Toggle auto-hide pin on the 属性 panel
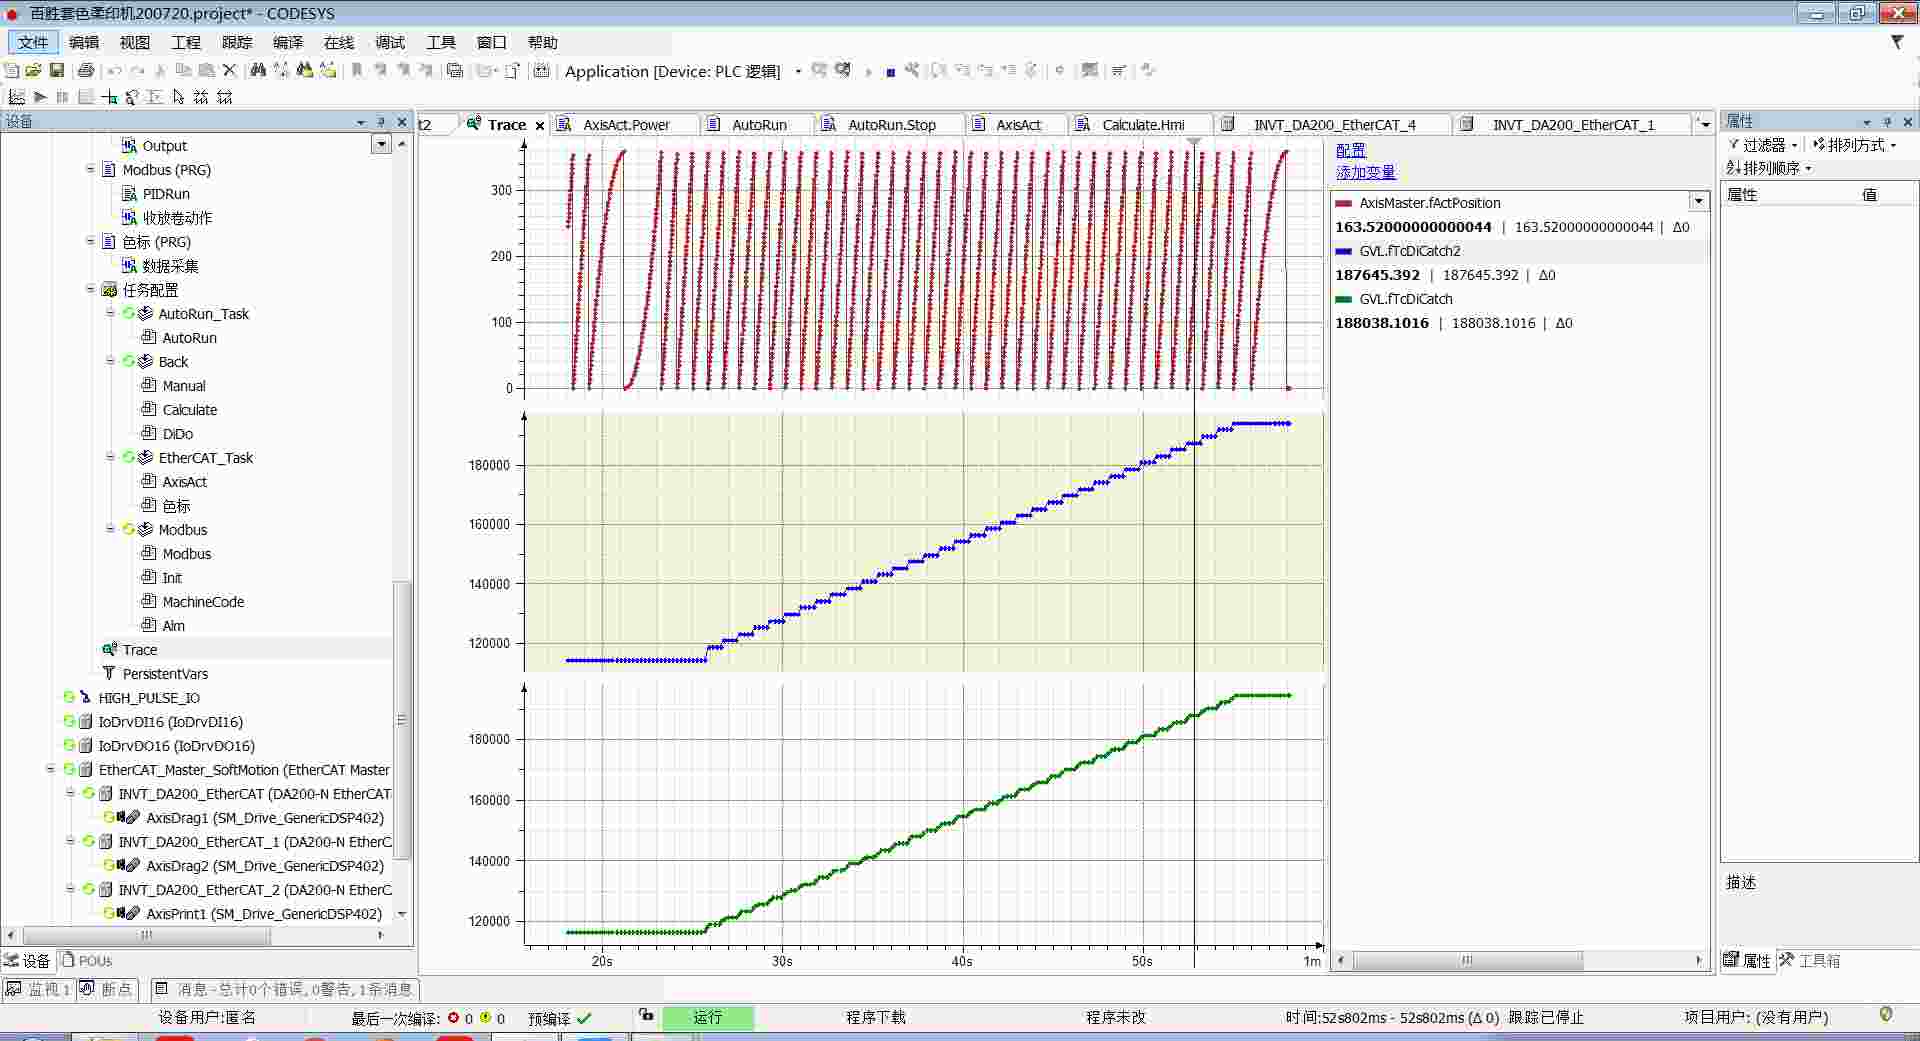 [1887, 122]
